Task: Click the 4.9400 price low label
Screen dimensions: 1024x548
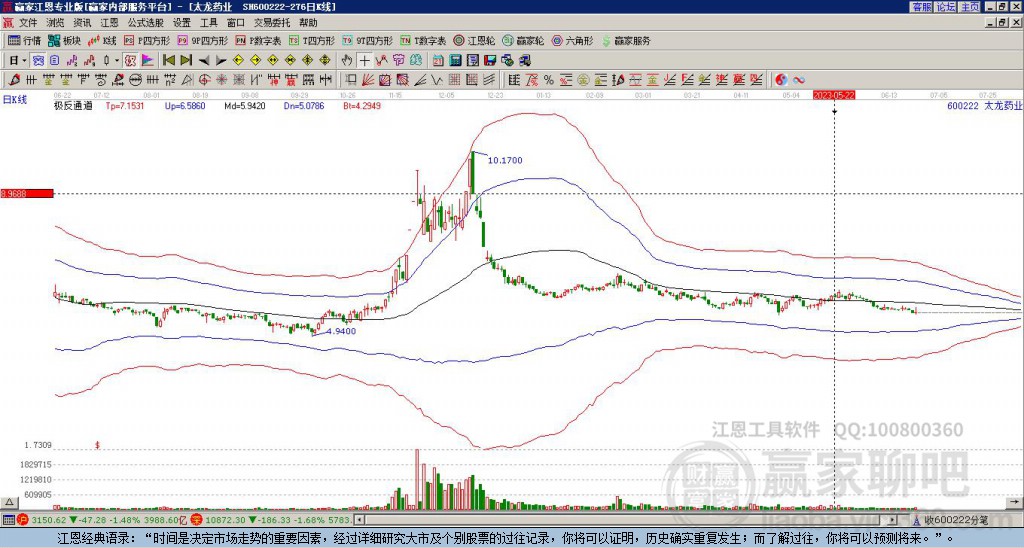Action: (x=341, y=331)
